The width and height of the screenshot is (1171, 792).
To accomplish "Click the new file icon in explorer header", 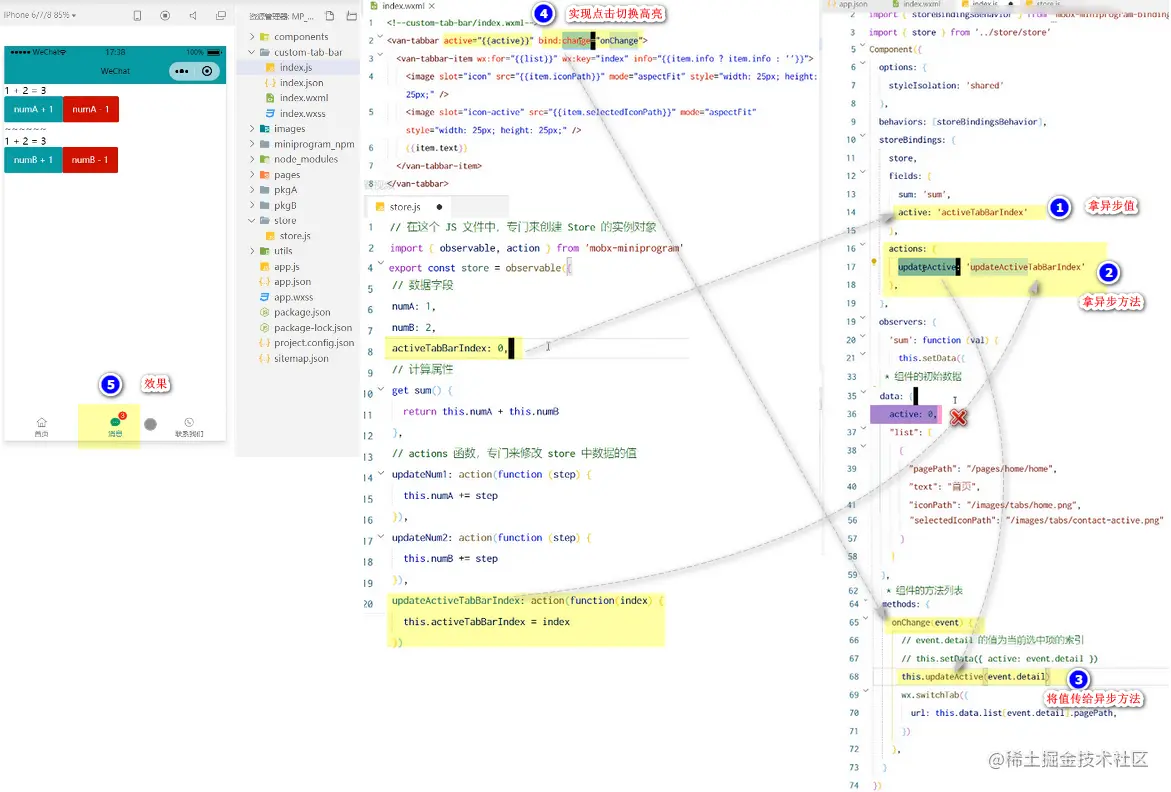I will 330,16.
